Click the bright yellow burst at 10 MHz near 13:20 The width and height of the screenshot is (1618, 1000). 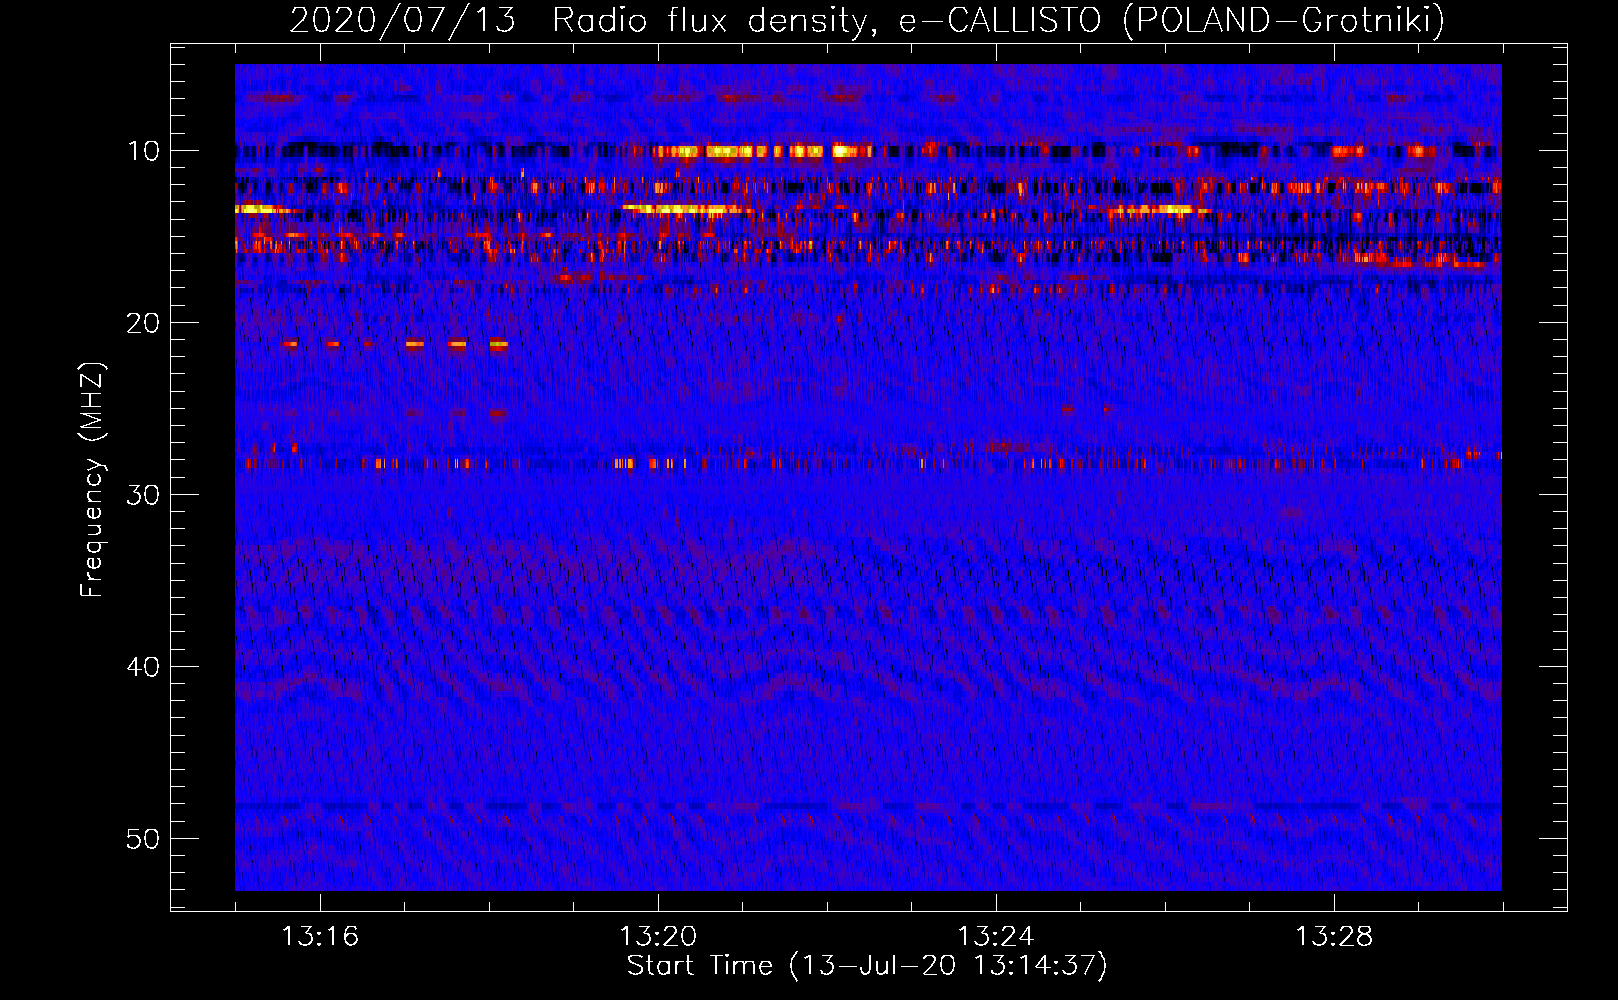click(x=762, y=152)
